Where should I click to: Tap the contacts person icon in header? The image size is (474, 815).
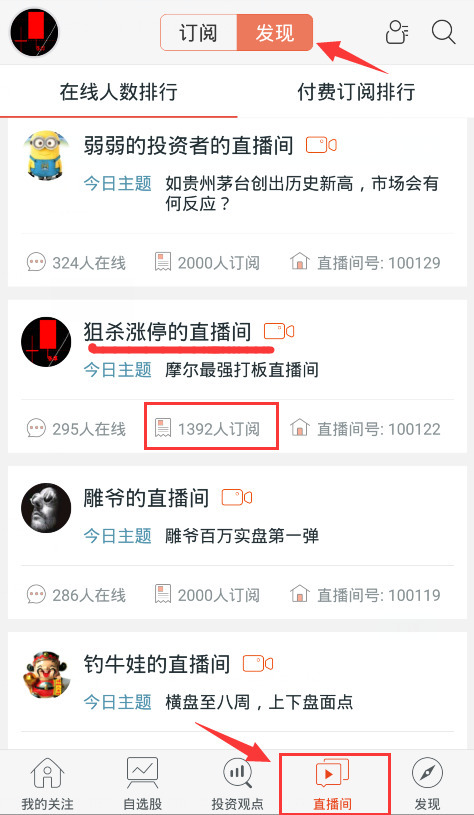point(398,32)
